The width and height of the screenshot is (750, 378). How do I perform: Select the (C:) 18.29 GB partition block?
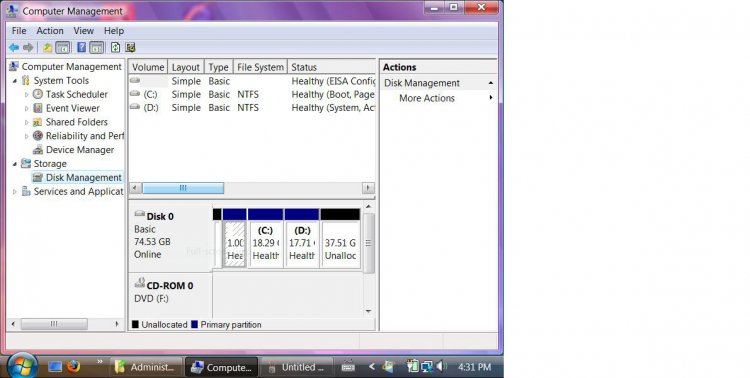[x=265, y=238]
